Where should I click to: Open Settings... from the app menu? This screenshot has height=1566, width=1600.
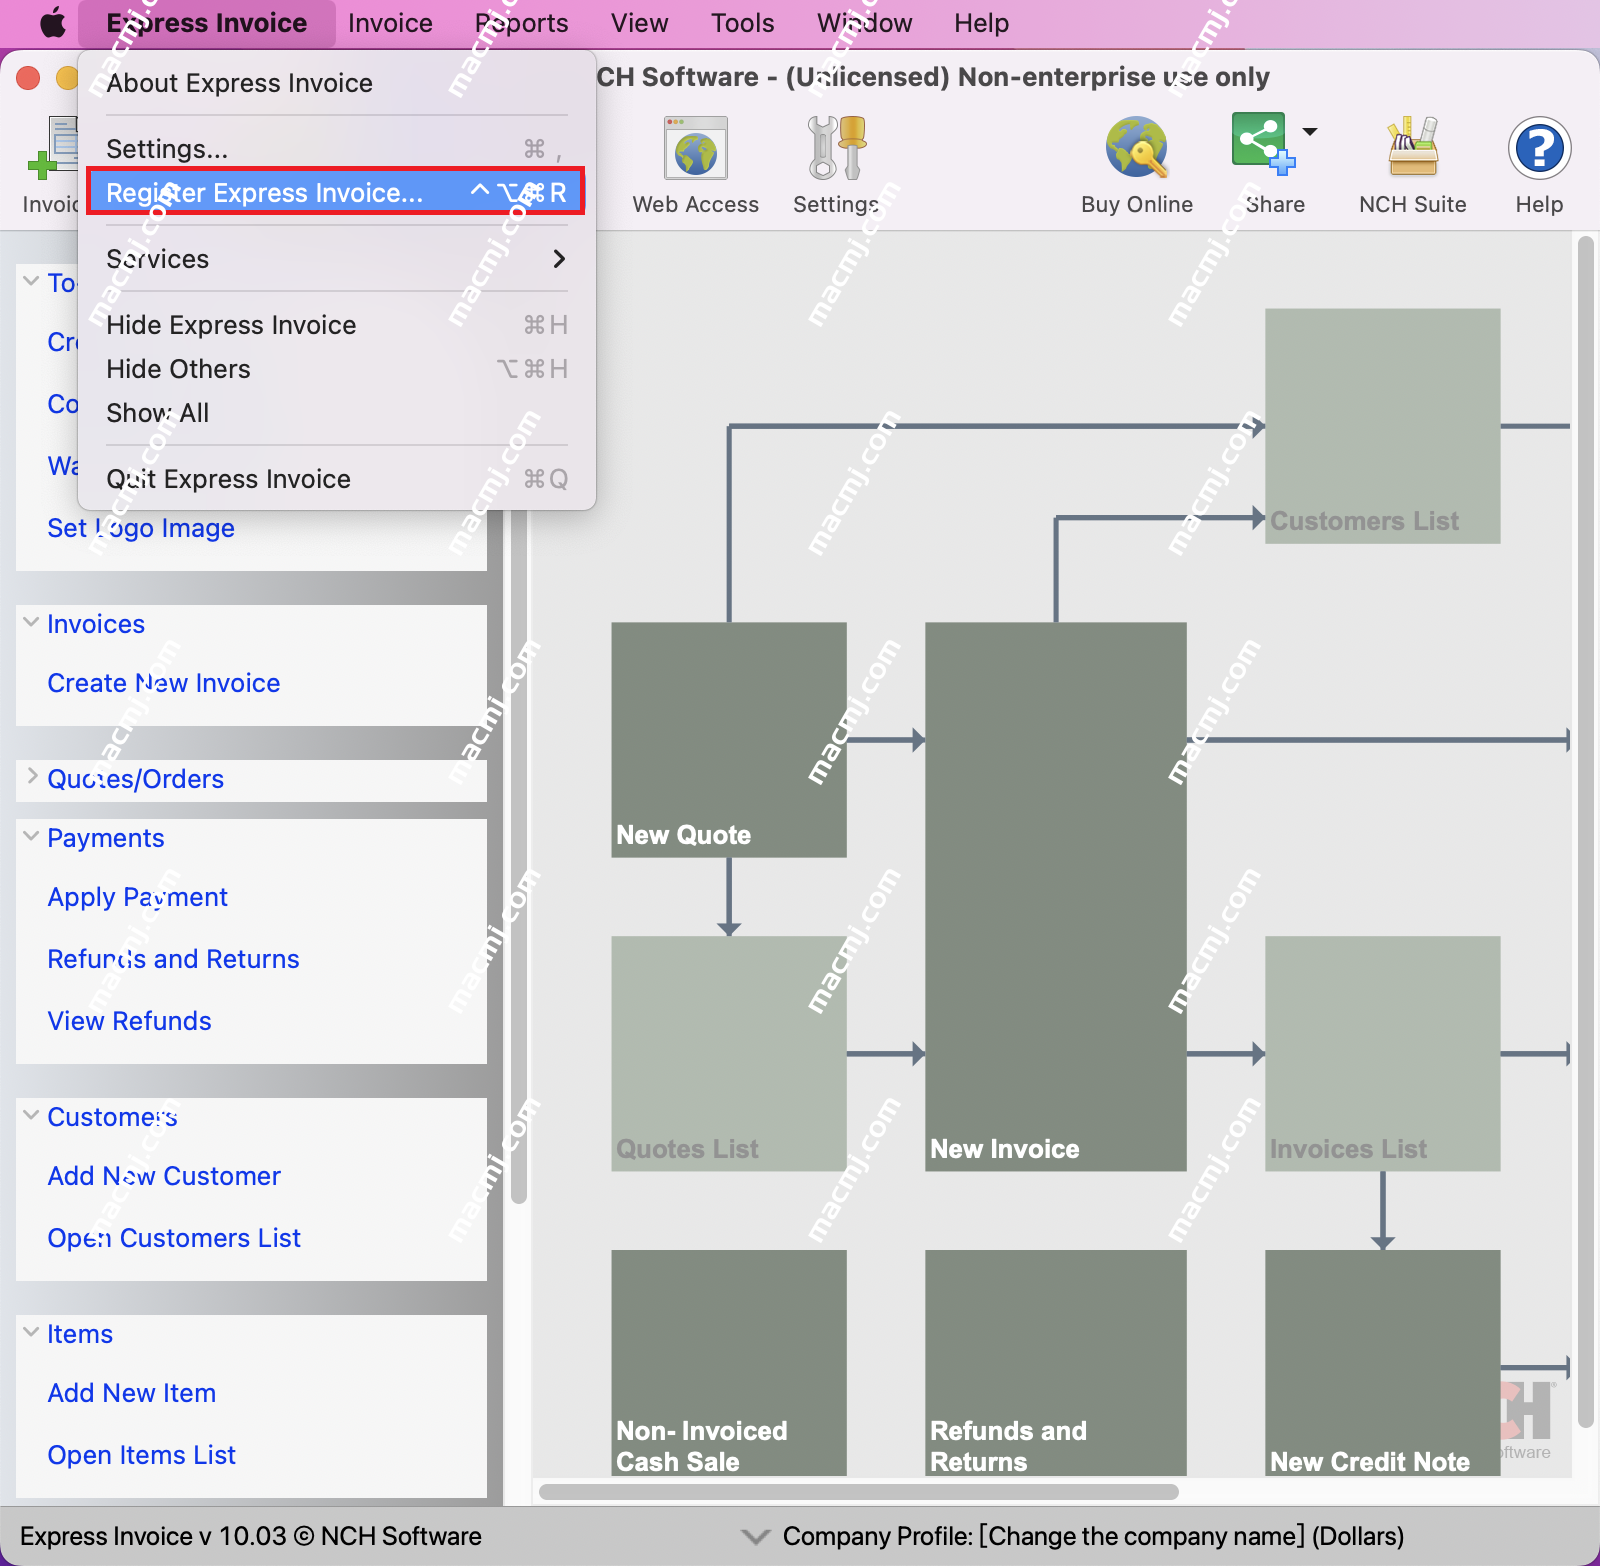337,149
